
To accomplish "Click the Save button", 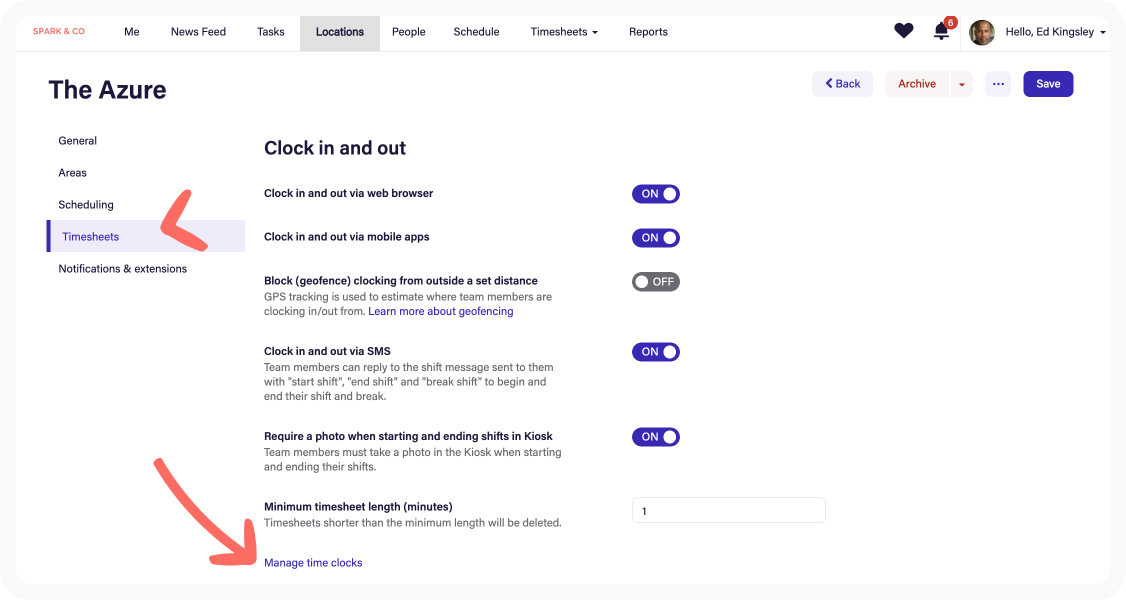I will pos(1048,84).
